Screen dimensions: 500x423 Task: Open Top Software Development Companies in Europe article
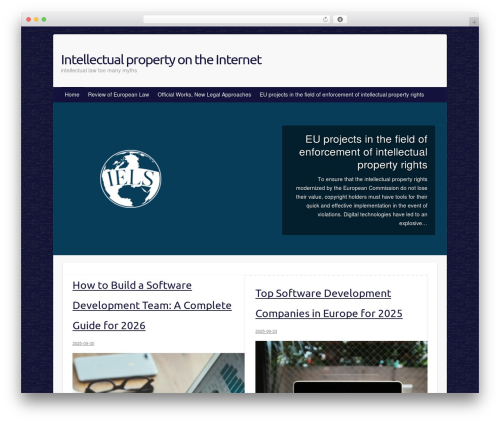329,303
